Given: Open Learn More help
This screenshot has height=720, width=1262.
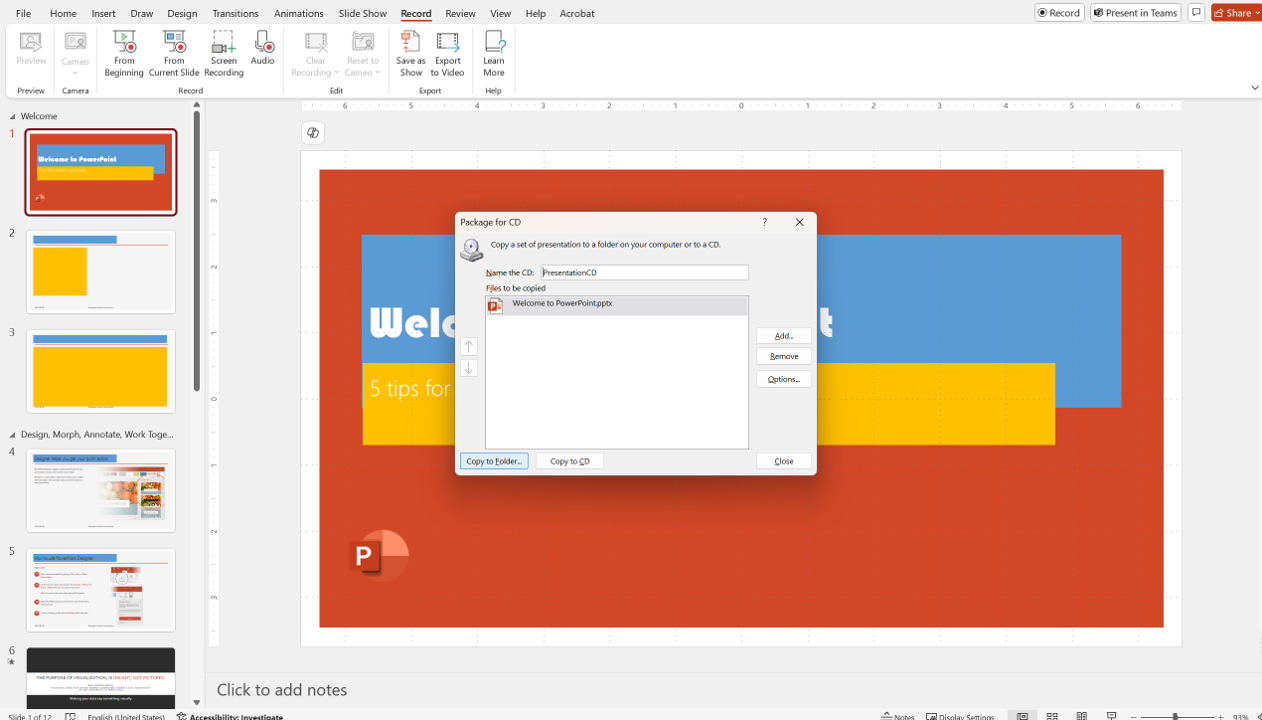Looking at the screenshot, I should click(493, 55).
